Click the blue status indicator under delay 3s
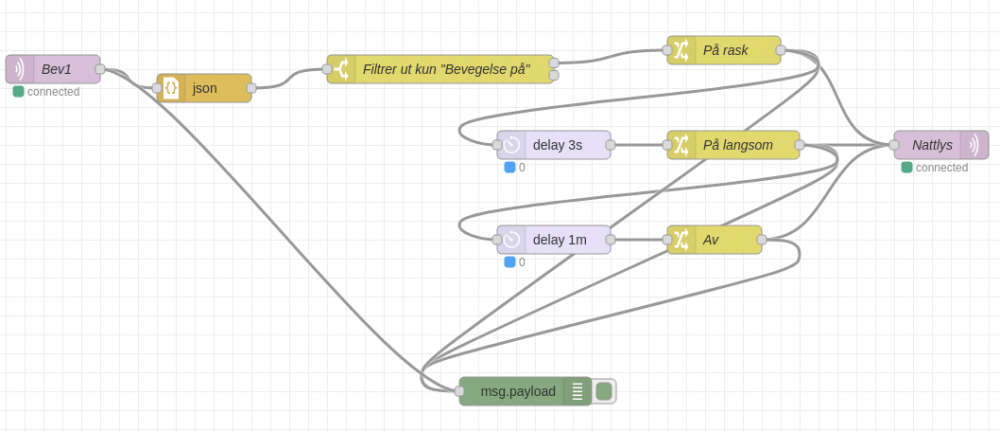 pyautogui.click(x=510, y=167)
